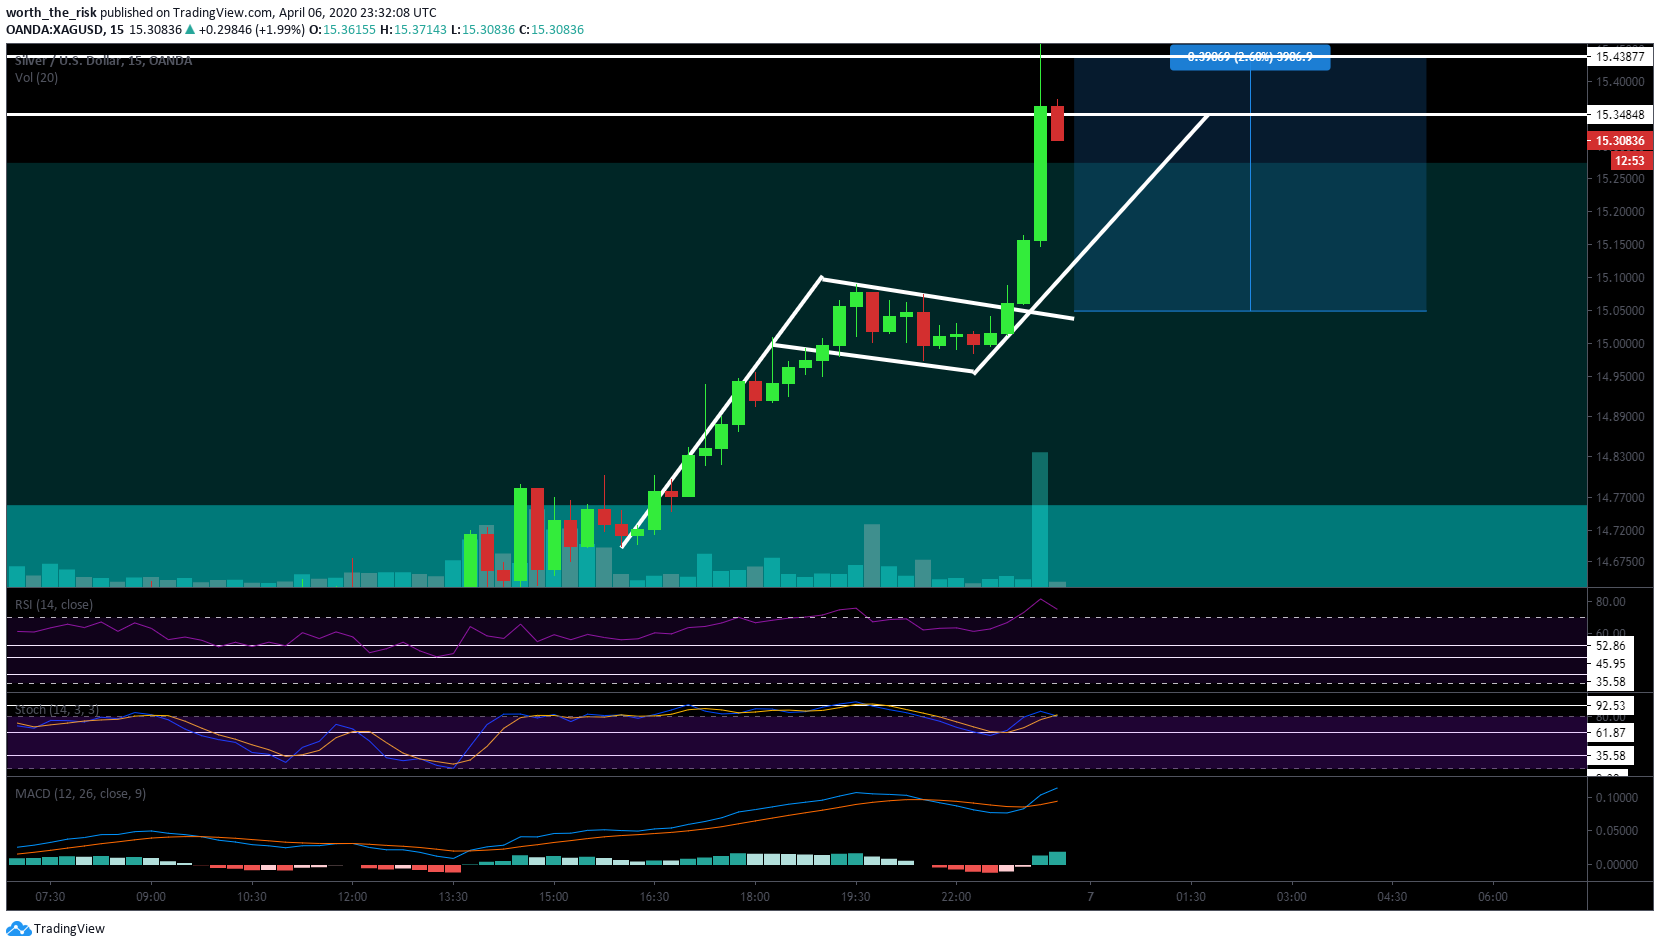Click the Stoch level label 92.53
Screen dimensions: 1660x947
[x=1611, y=706]
